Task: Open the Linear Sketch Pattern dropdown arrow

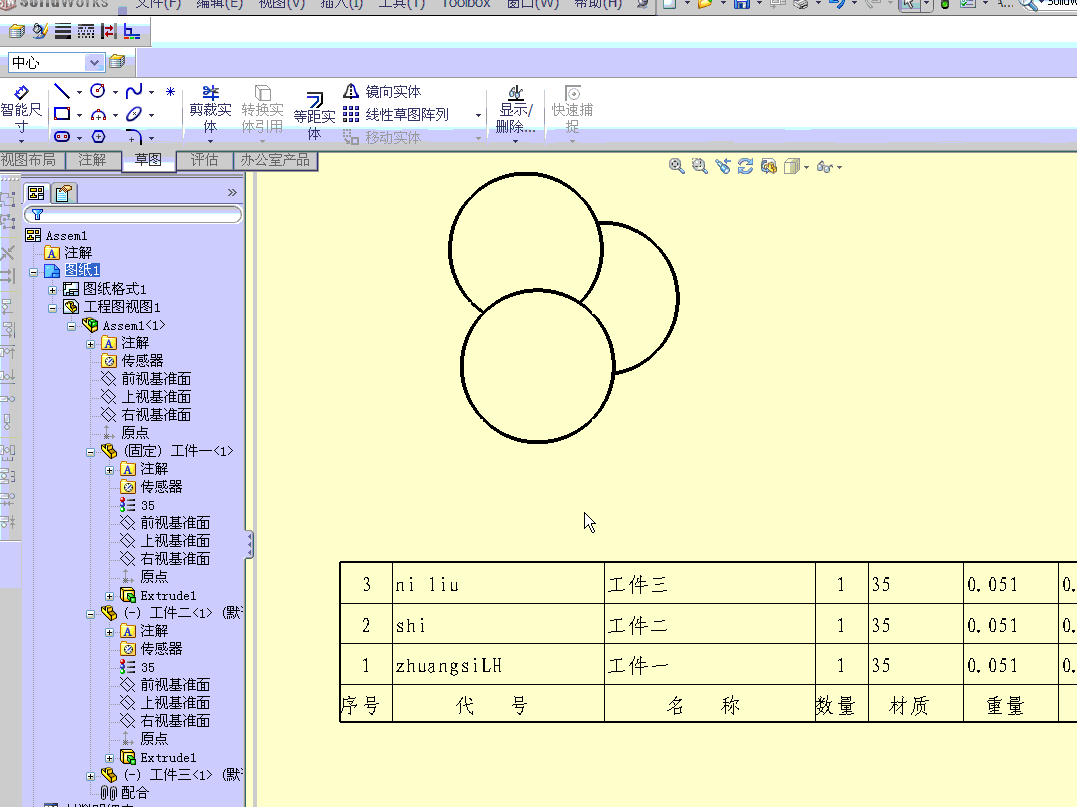Action: point(479,115)
